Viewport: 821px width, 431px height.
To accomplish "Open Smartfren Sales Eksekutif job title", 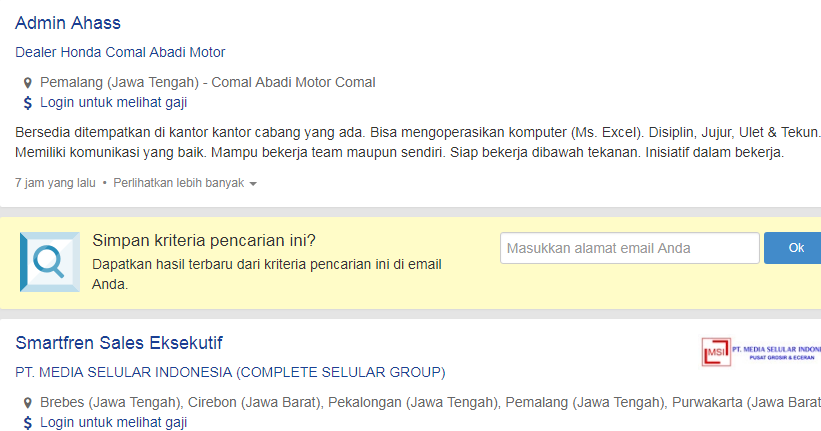I will [x=119, y=344].
